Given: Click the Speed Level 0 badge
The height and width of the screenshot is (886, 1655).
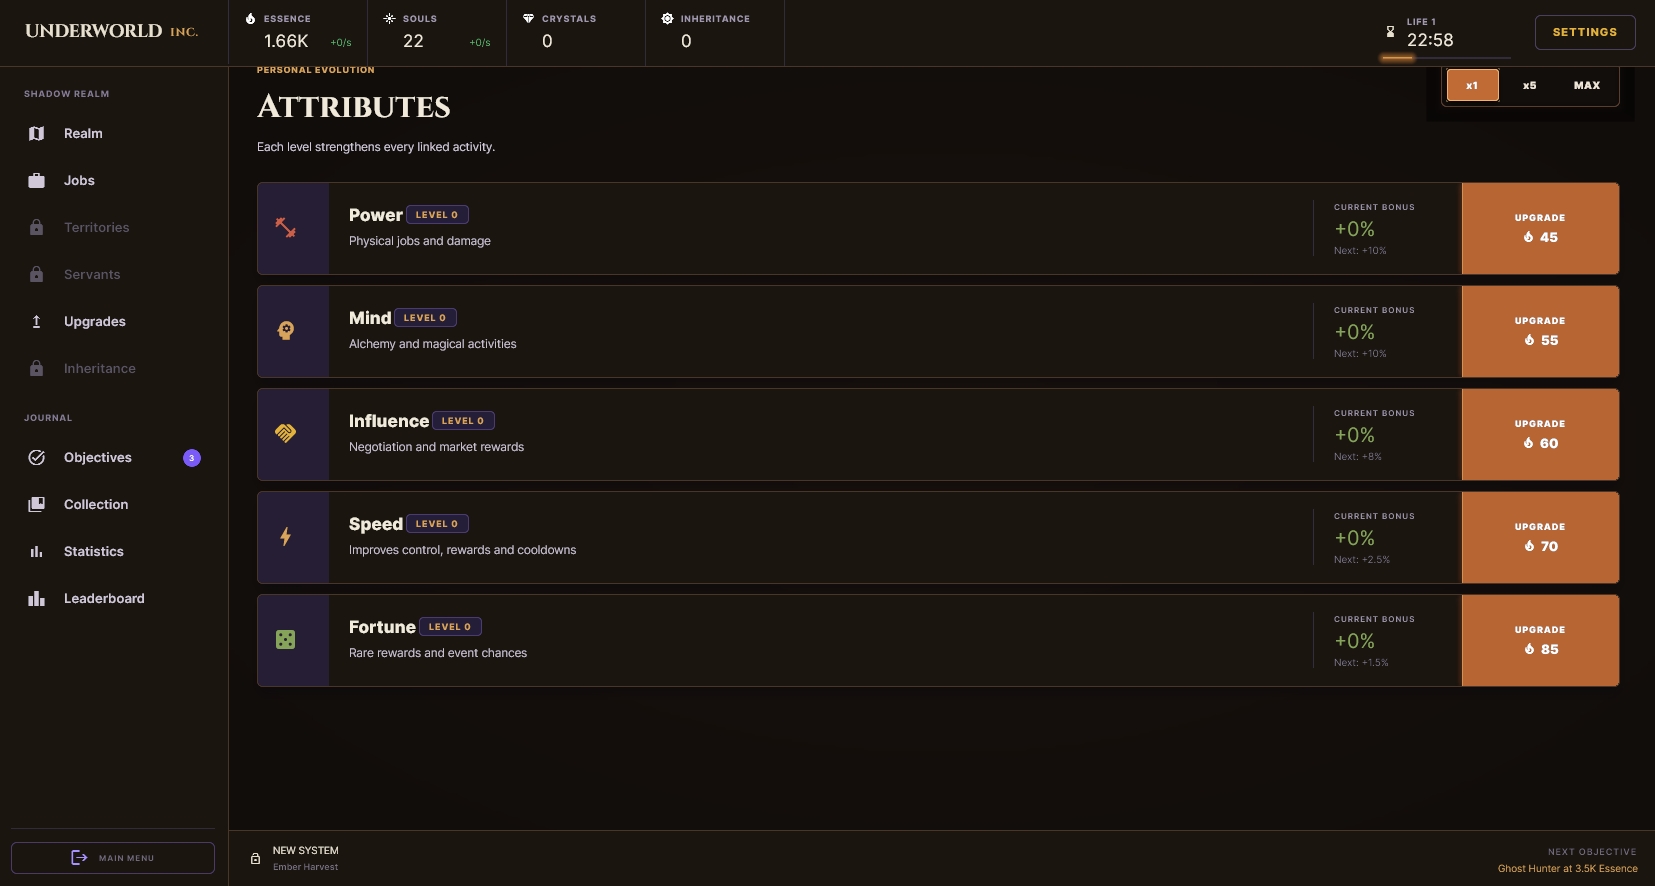Looking at the screenshot, I should (437, 524).
